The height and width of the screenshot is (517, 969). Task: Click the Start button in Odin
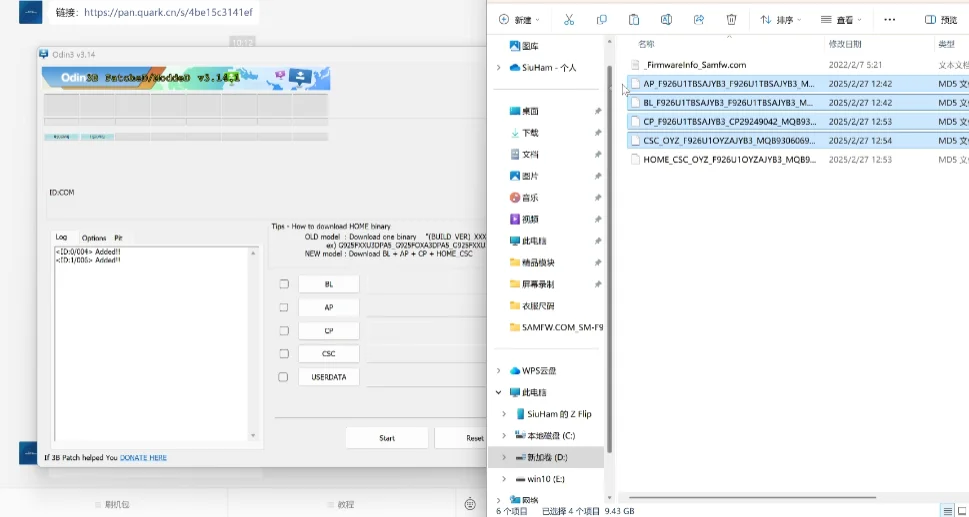click(x=387, y=438)
